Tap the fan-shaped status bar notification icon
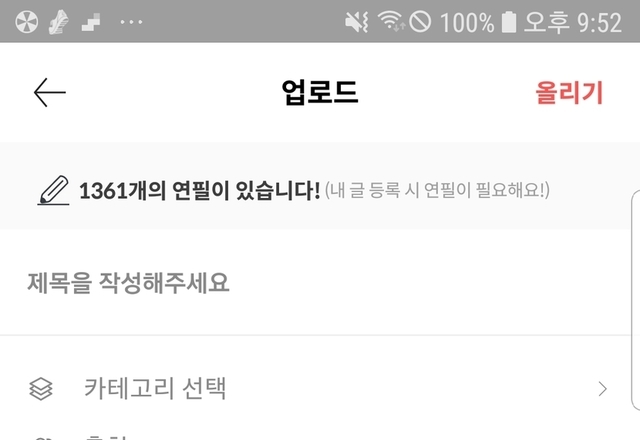Screen dimensions: 640x440 click(27, 21)
